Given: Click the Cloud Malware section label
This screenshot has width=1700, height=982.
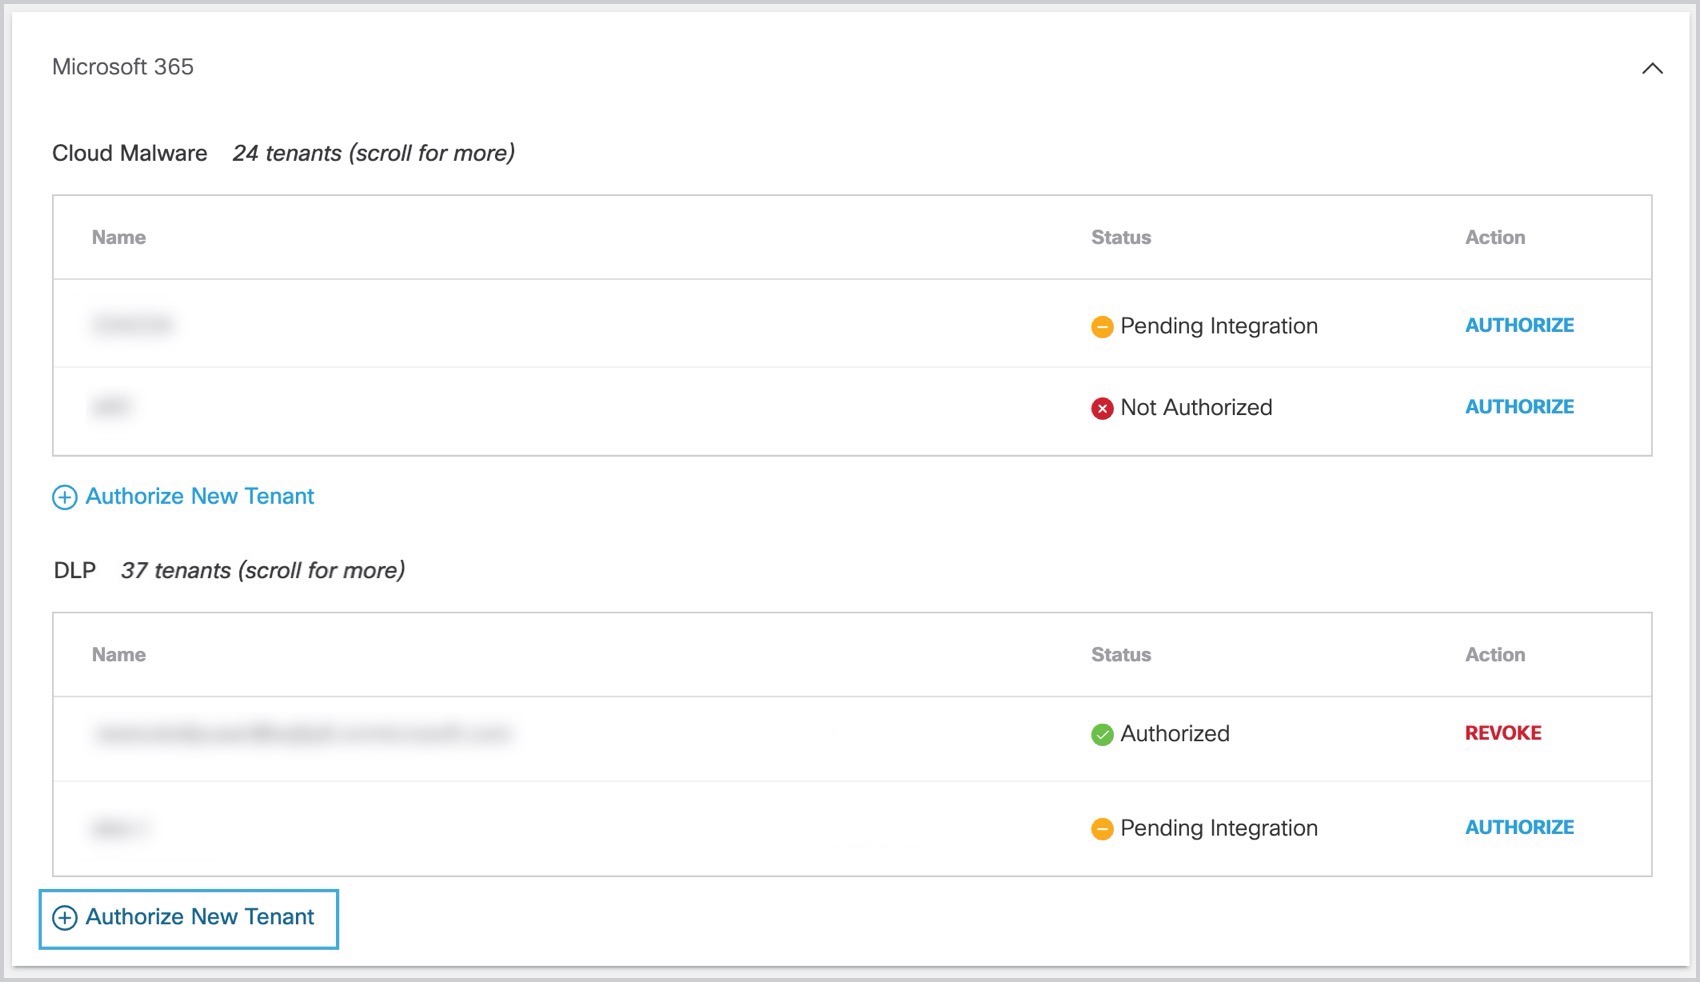Looking at the screenshot, I should [x=130, y=153].
